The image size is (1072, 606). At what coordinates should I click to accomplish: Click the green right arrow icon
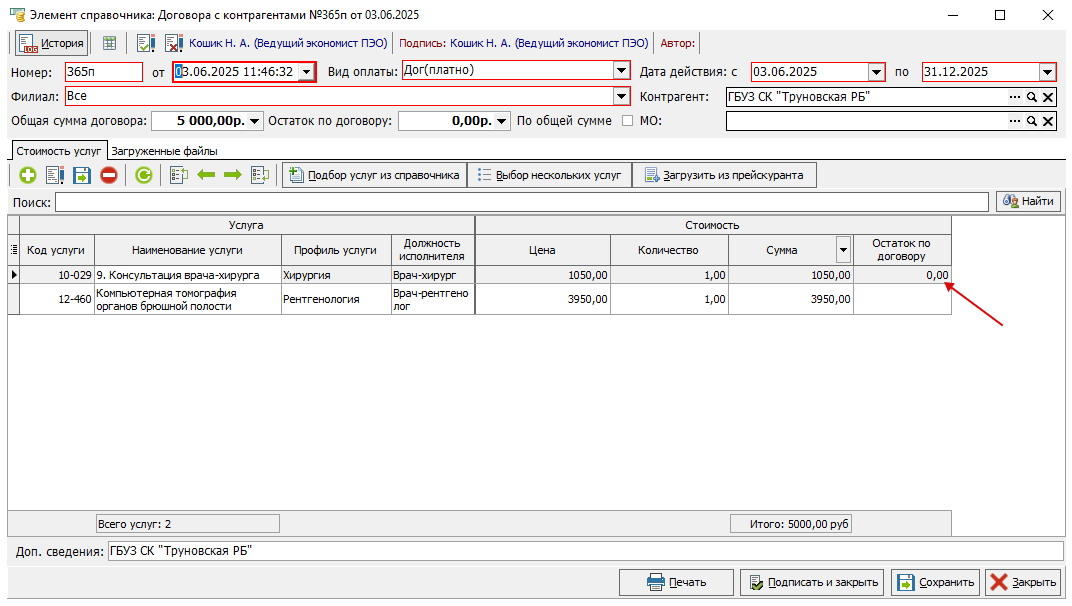pos(232,175)
